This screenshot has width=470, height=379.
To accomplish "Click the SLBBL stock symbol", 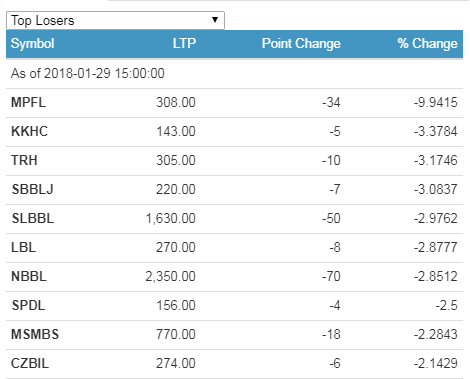I will [x=33, y=218].
